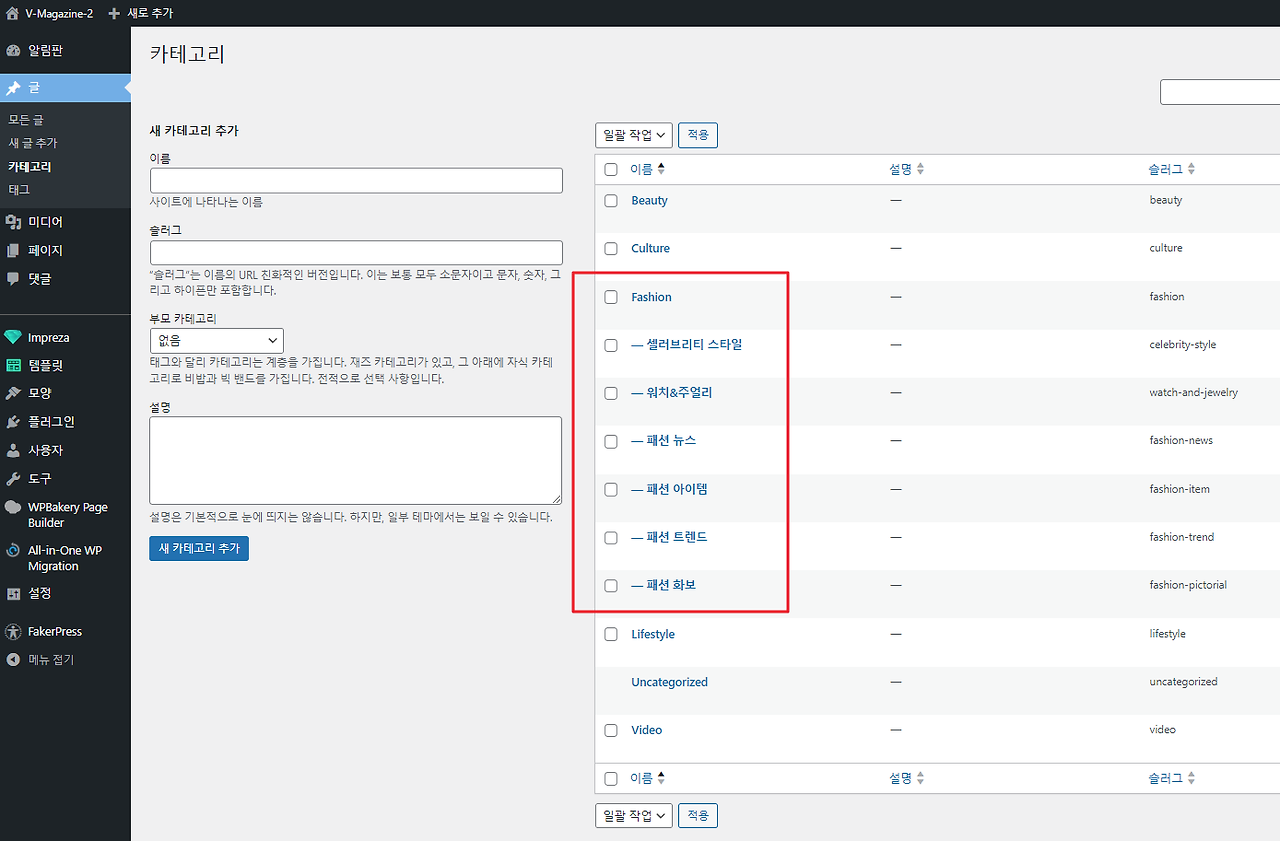
Task: Open the 패션 뉴스 category link
Action: tap(663, 441)
